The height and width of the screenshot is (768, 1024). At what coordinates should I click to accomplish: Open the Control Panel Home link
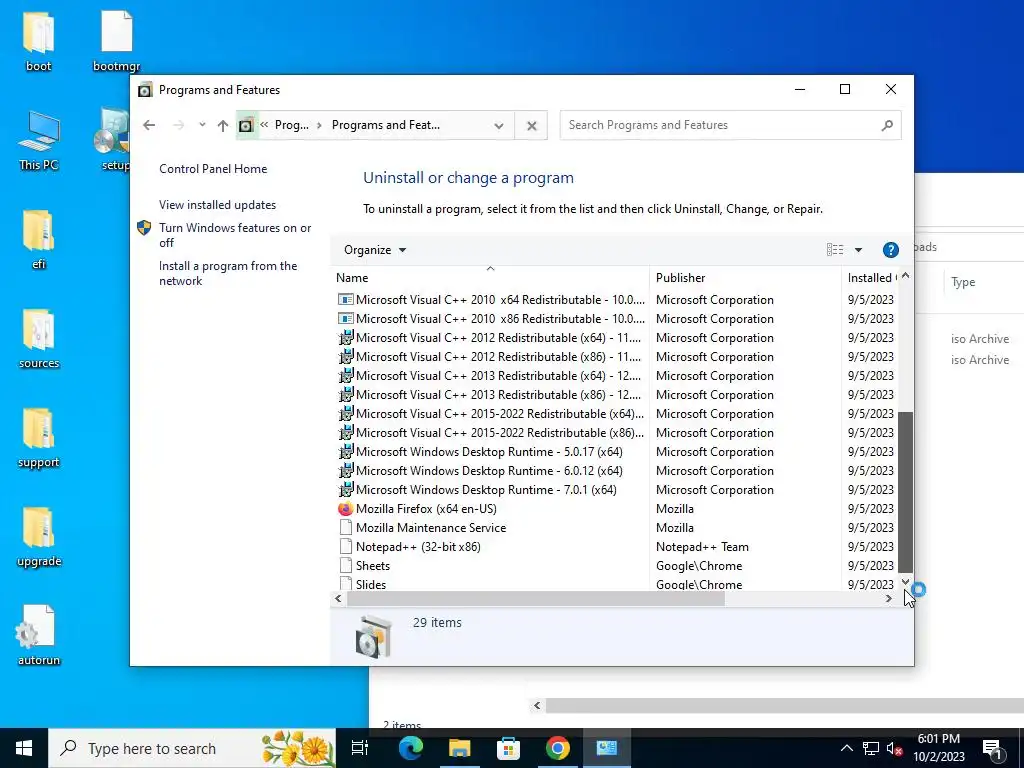tap(213, 168)
